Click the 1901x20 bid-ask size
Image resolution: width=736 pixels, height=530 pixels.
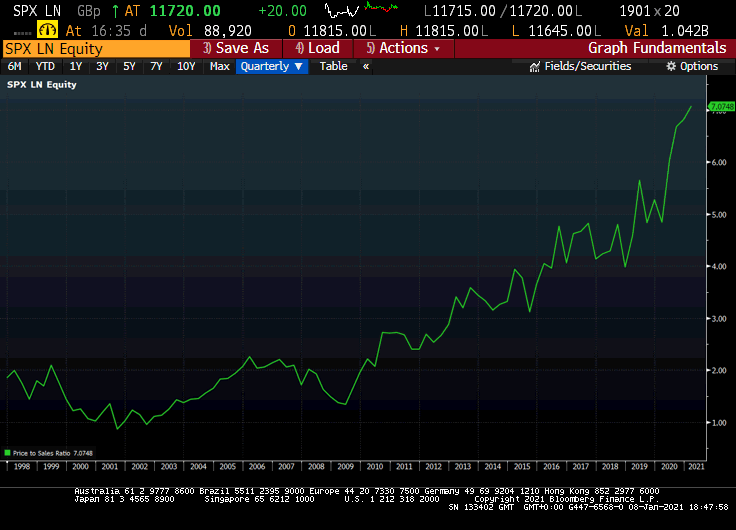pos(649,11)
